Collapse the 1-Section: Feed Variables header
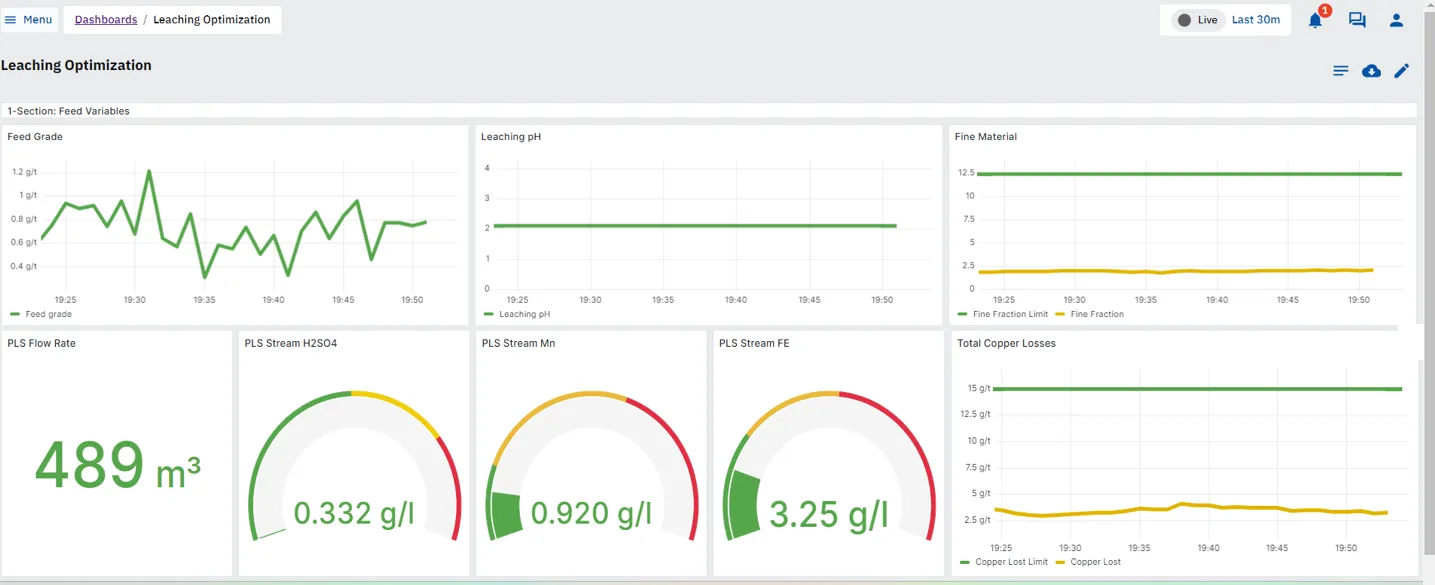Viewport: 1435px width, 585px height. [x=68, y=111]
